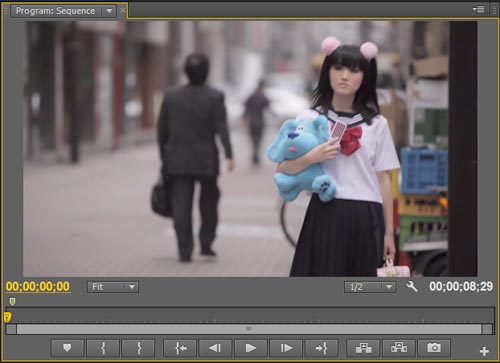Open settings wrench menu
Image resolution: width=500 pixels, height=363 pixels.
(x=412, y=286)
